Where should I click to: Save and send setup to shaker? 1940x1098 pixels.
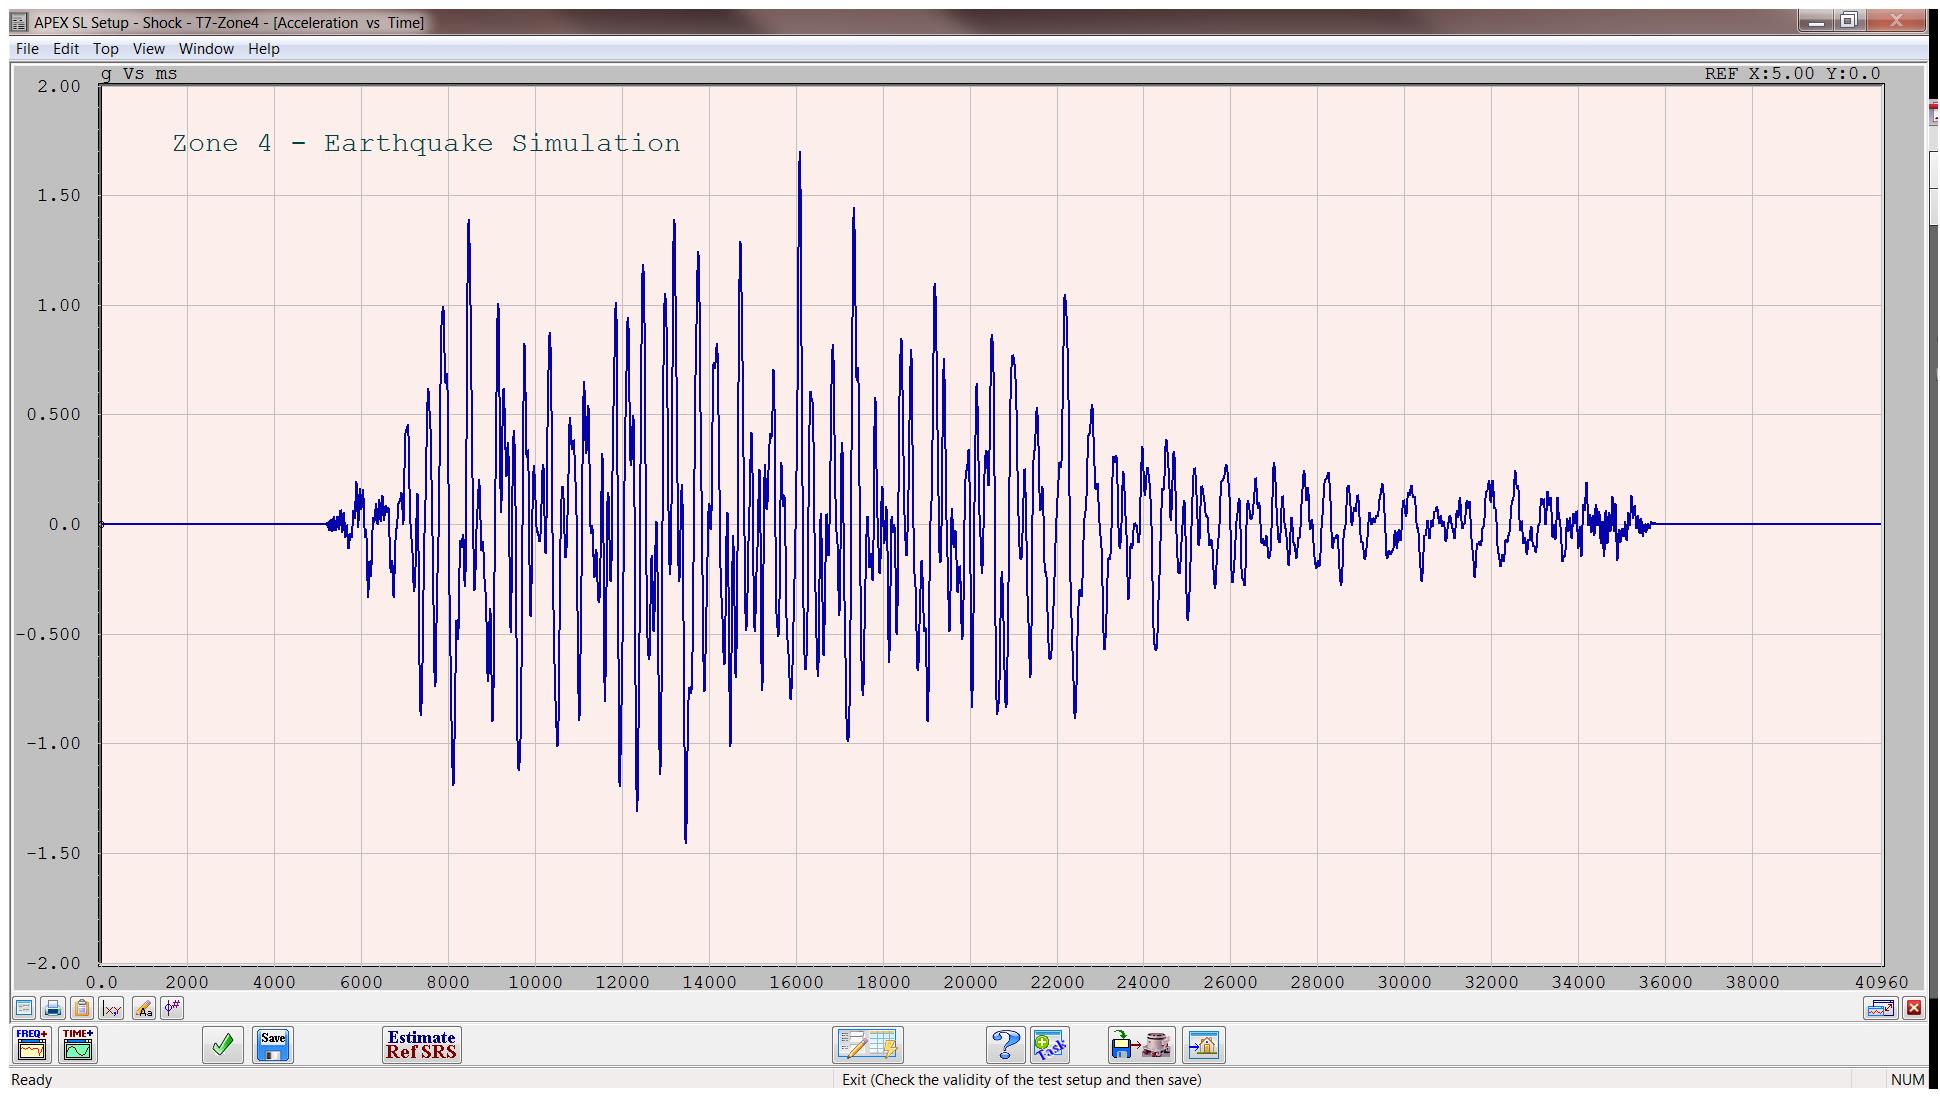point(1141,1045)
